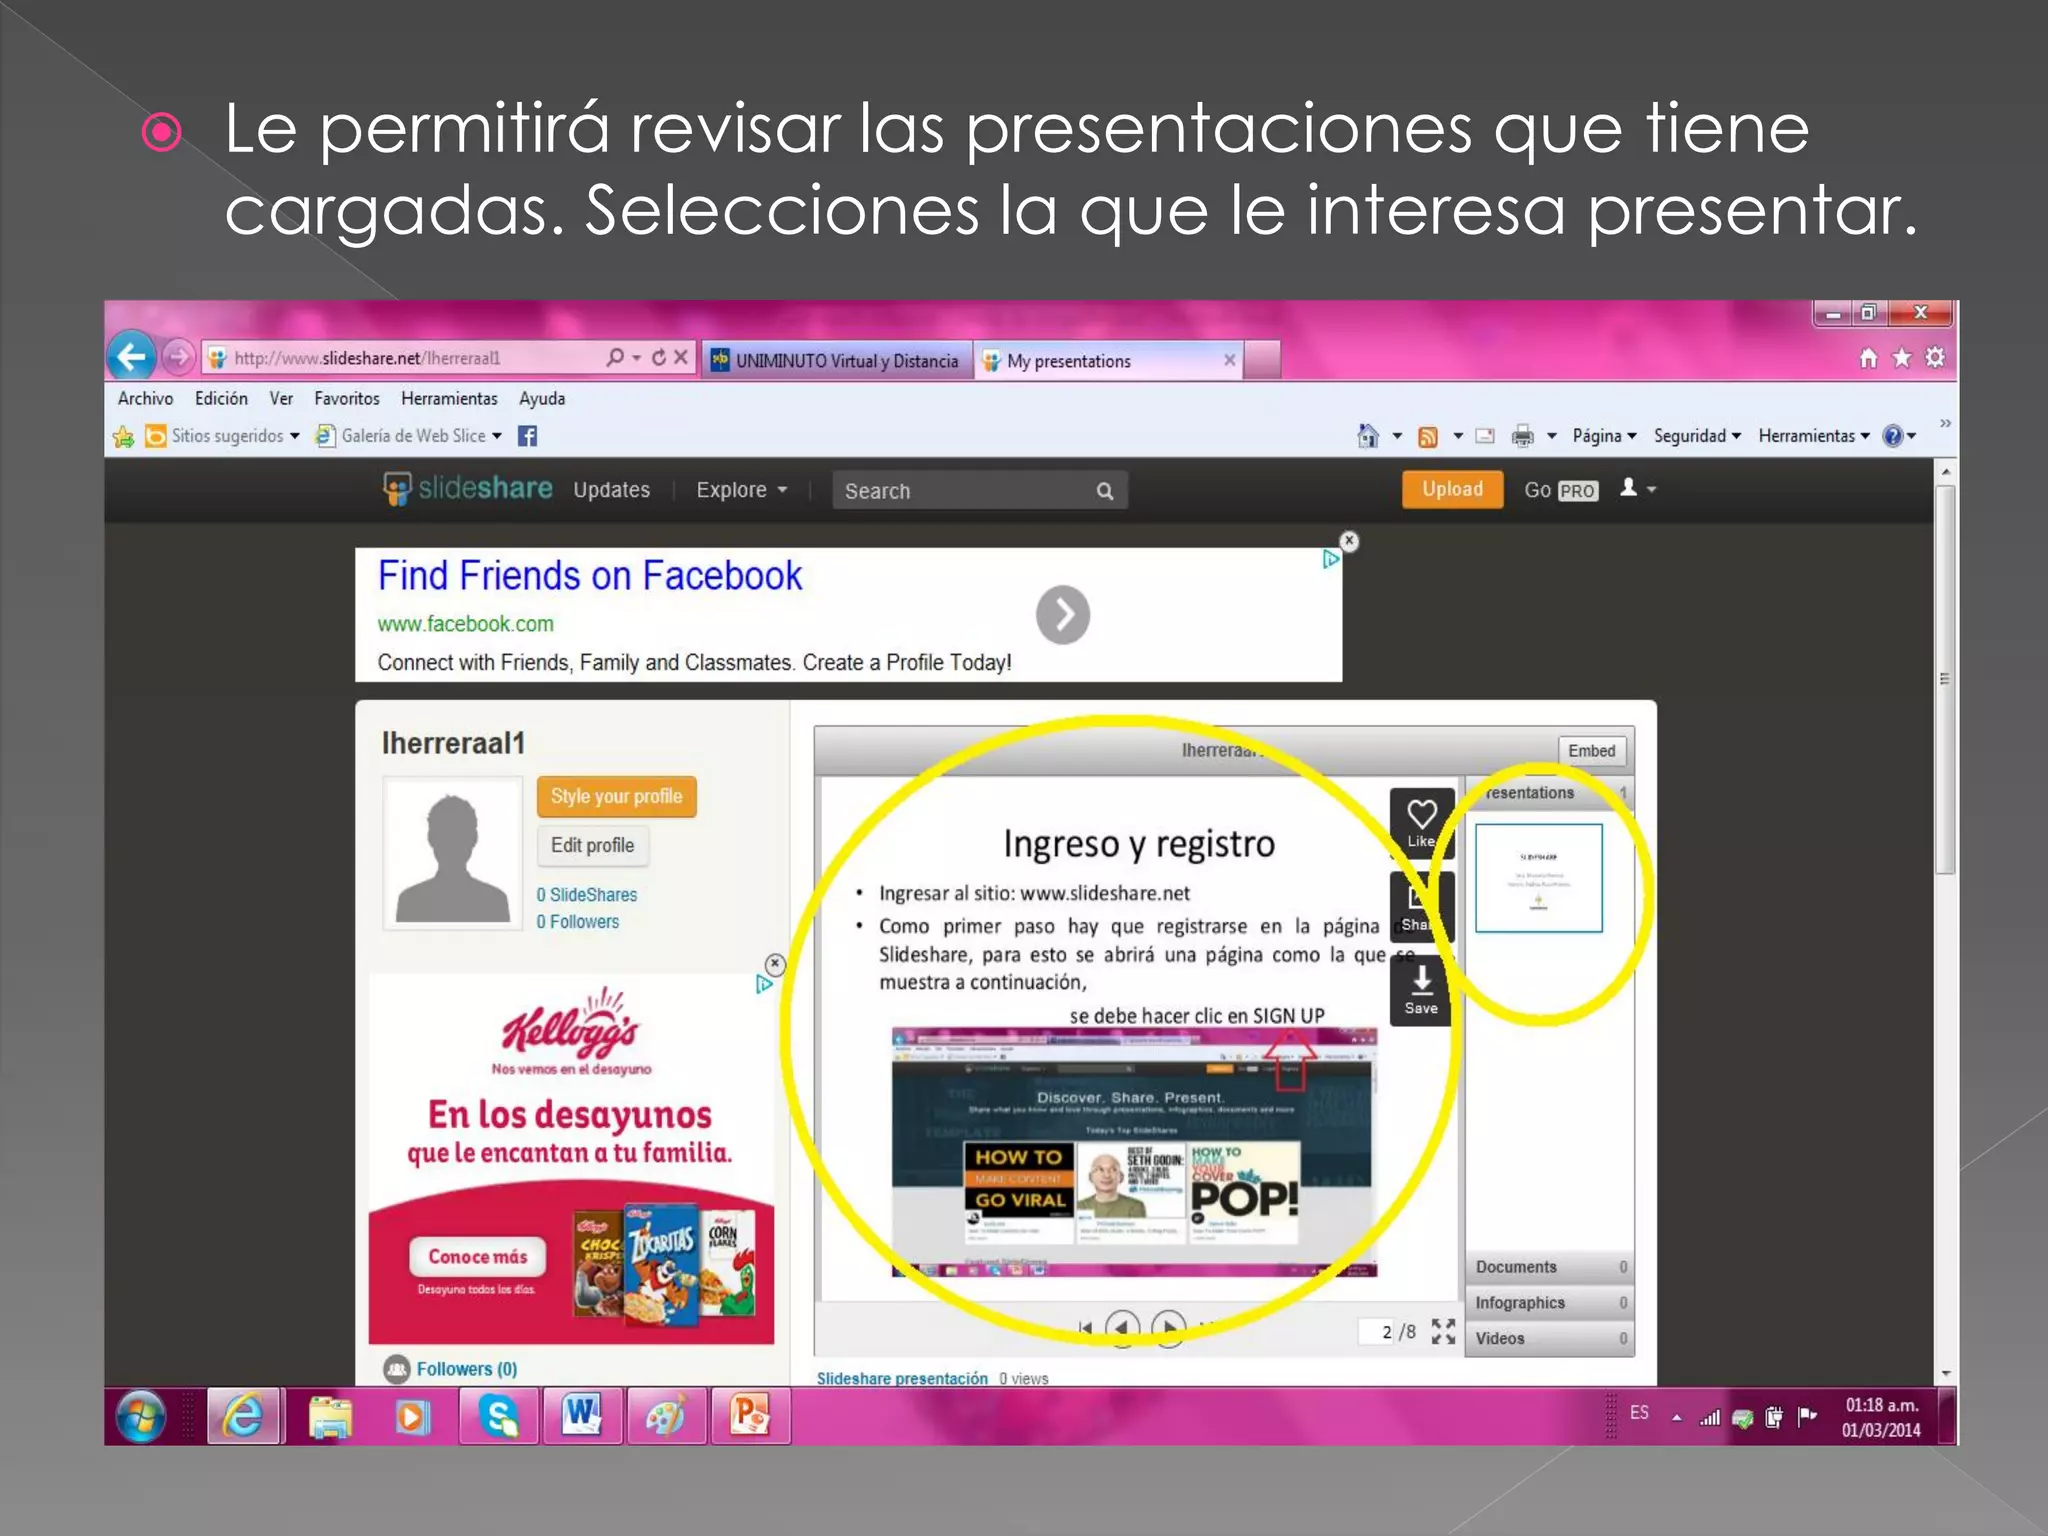Open the Explore dropdown menu
The height and width of the screenshot is (1536, 2048).
[x=741, y=490]
